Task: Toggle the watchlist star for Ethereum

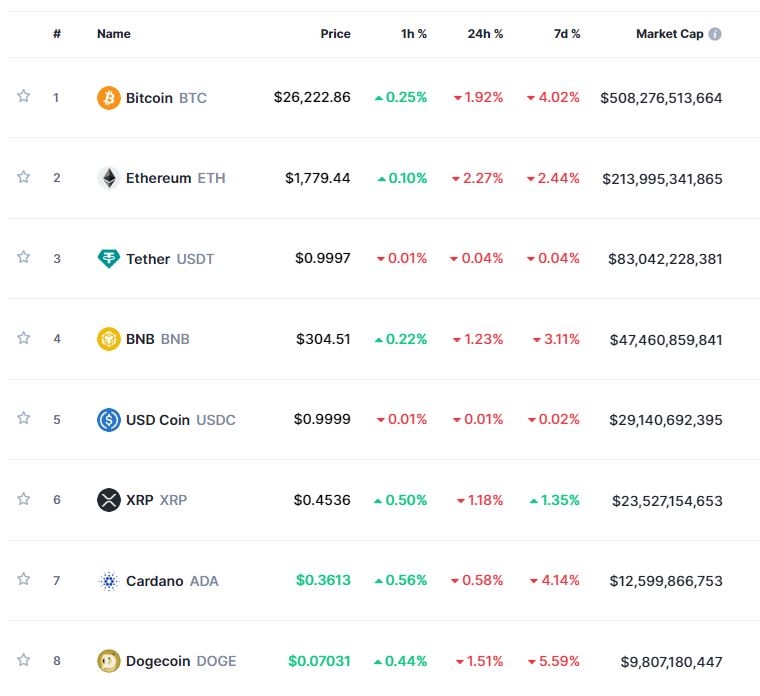Action: [x=23, y=177]
